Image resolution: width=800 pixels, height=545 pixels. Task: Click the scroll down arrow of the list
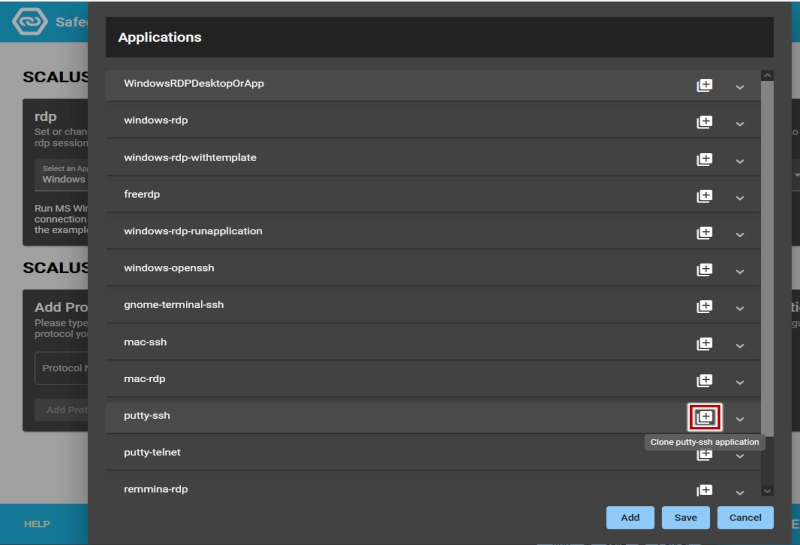coord(767,491)
